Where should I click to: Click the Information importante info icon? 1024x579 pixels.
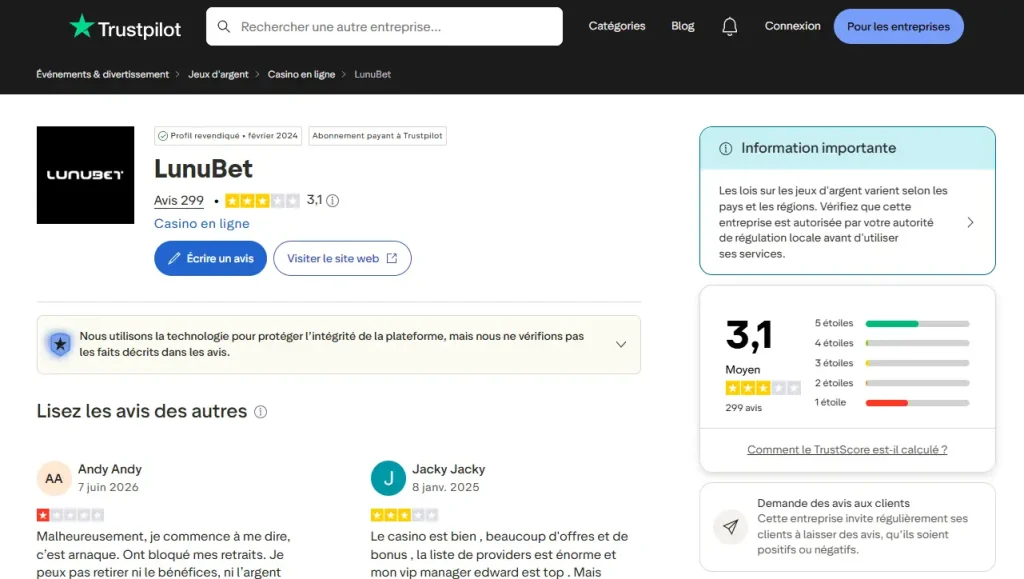726,149
